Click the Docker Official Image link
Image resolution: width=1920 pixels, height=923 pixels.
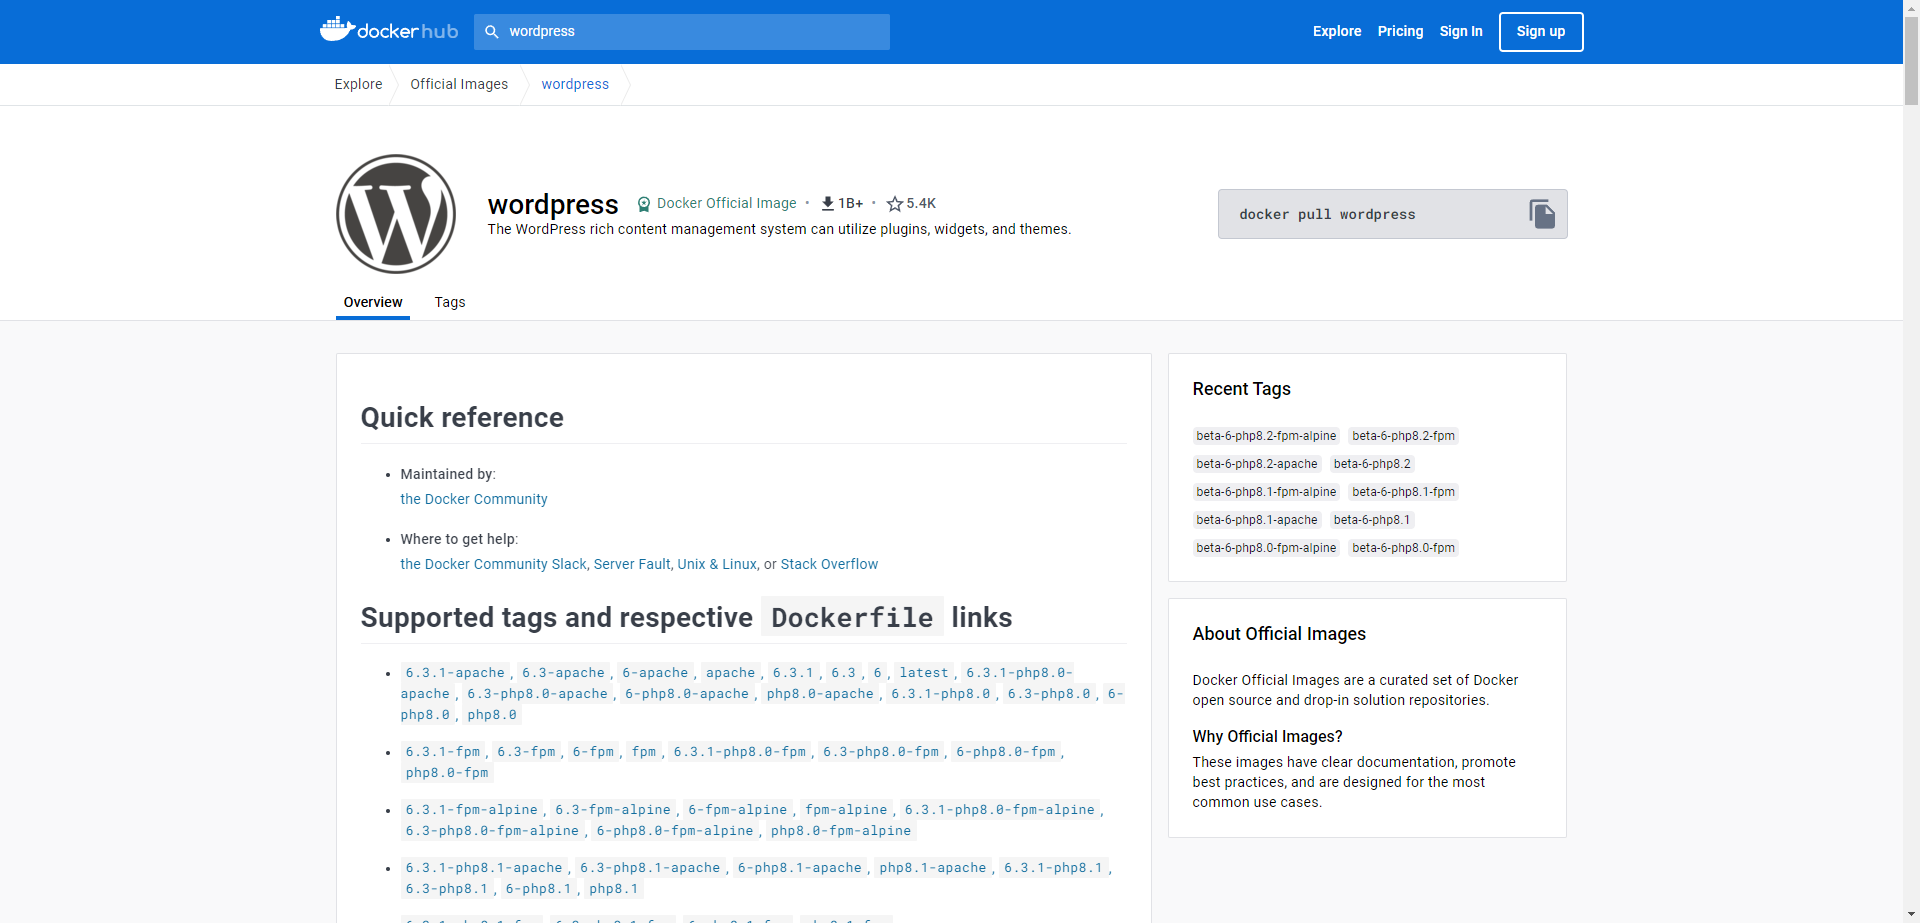(727, 204)
